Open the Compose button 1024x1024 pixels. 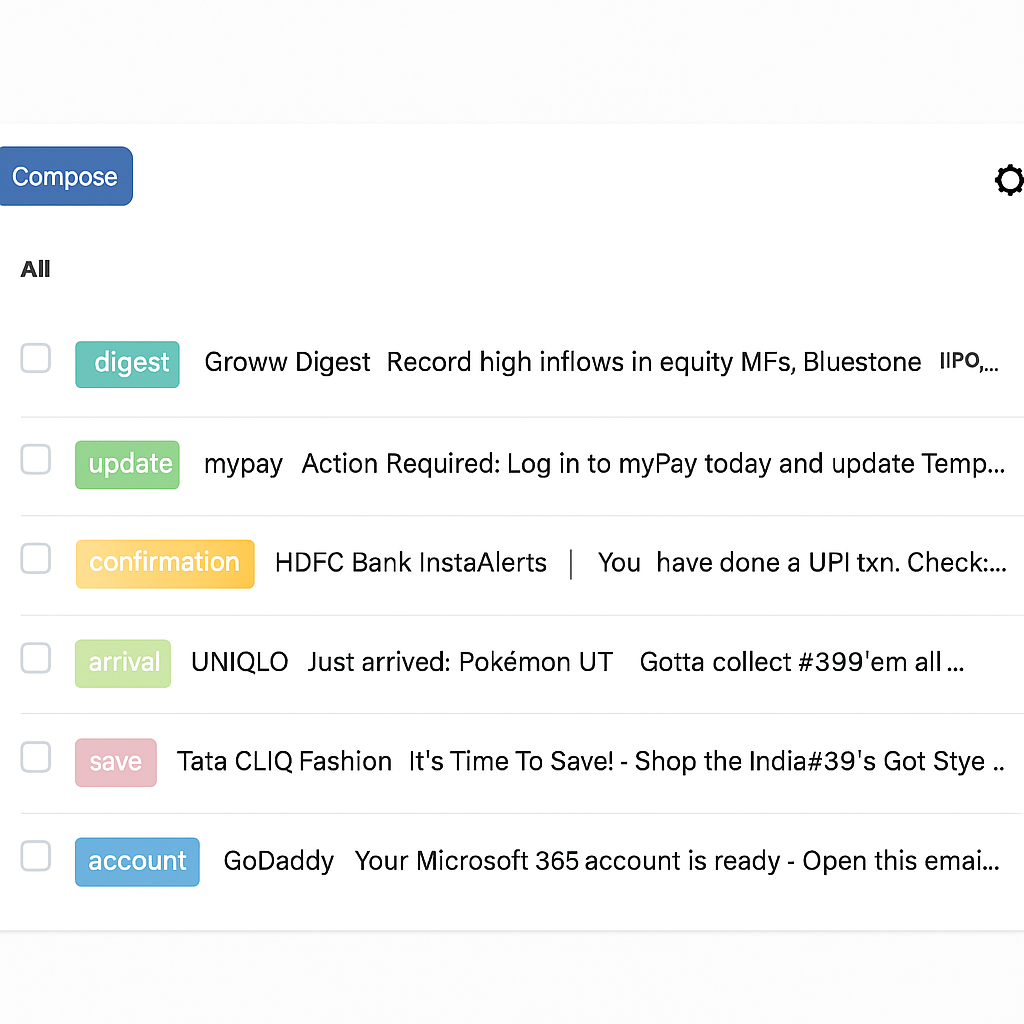pos(66,176)
